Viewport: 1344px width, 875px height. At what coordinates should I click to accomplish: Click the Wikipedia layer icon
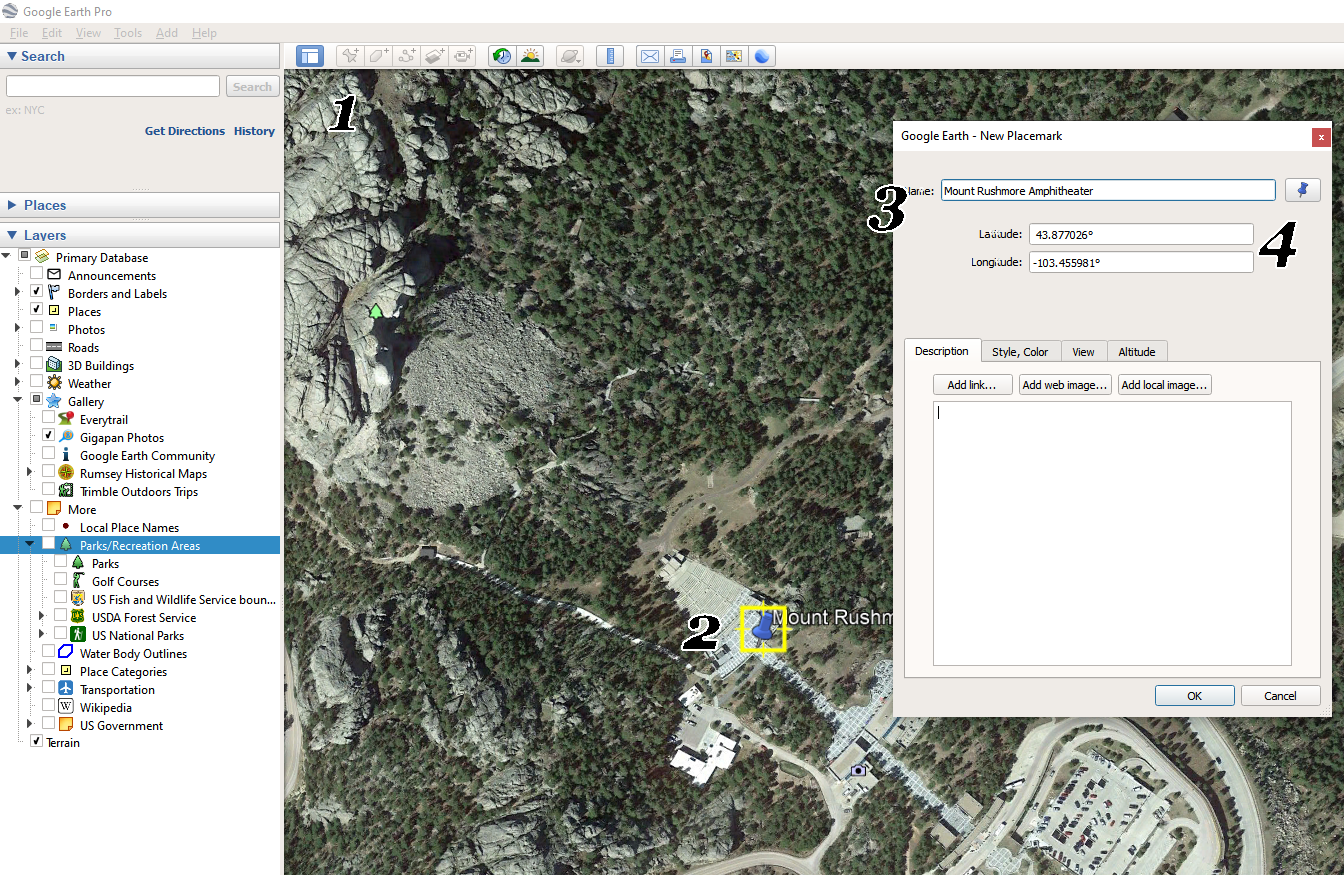(66, 707)
